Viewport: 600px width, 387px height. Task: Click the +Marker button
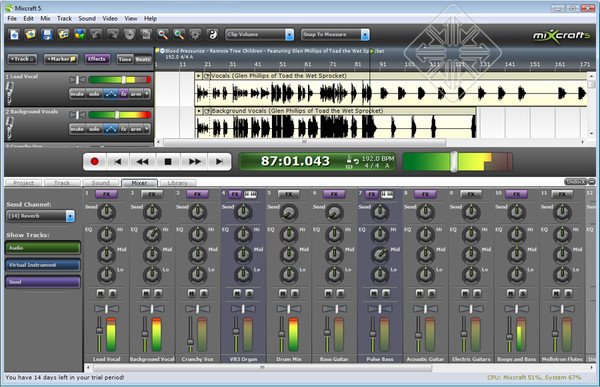61,59
